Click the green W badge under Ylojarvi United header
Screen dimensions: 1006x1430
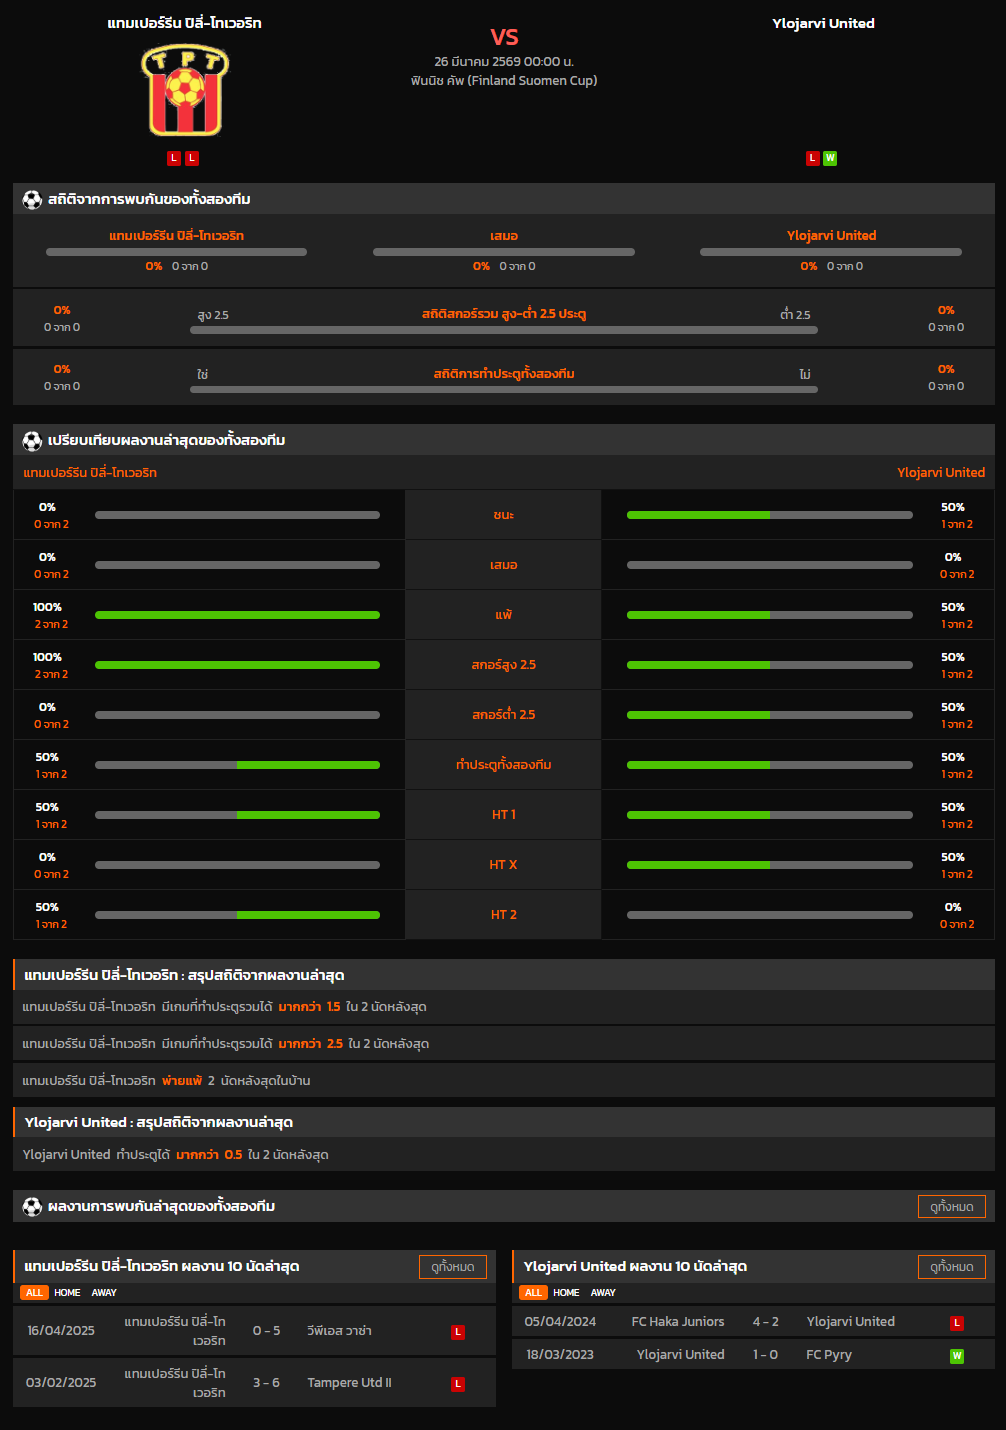tap(830, 158)
